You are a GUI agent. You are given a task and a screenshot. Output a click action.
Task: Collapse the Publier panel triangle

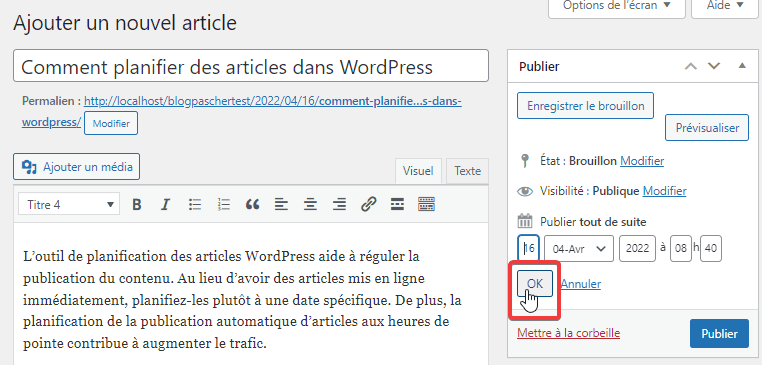pos(742,66)
